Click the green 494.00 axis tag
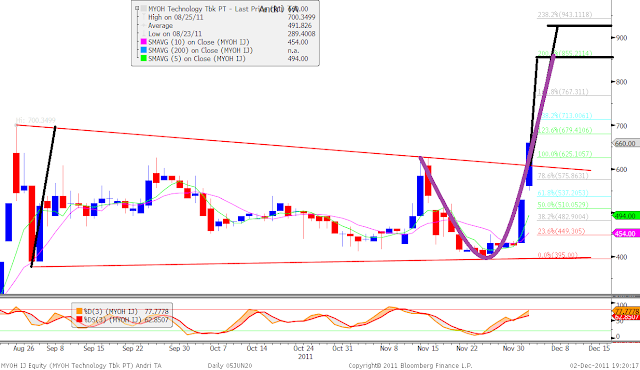 [626, 216]
